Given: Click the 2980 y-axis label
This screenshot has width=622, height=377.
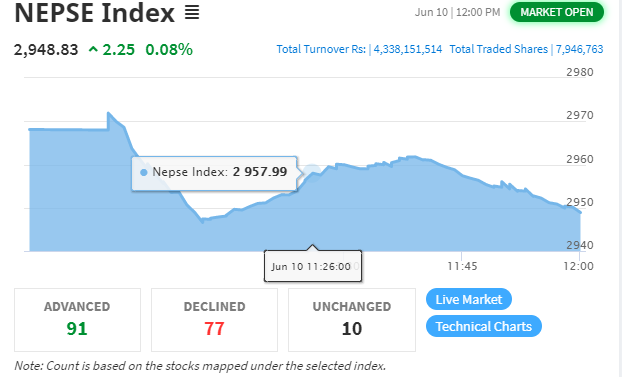Looking at the screenshot, I should (580, 72).
